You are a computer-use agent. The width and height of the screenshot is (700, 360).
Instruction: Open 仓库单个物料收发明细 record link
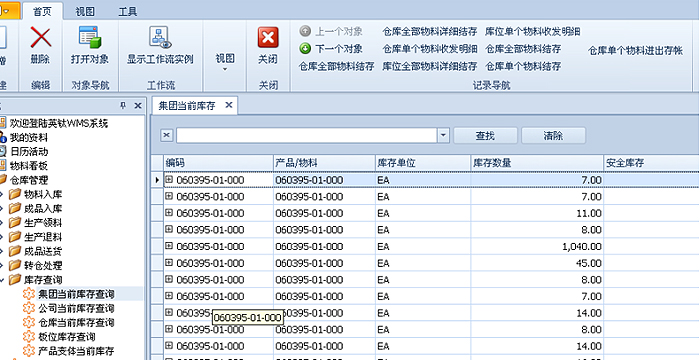coord(429,48)
